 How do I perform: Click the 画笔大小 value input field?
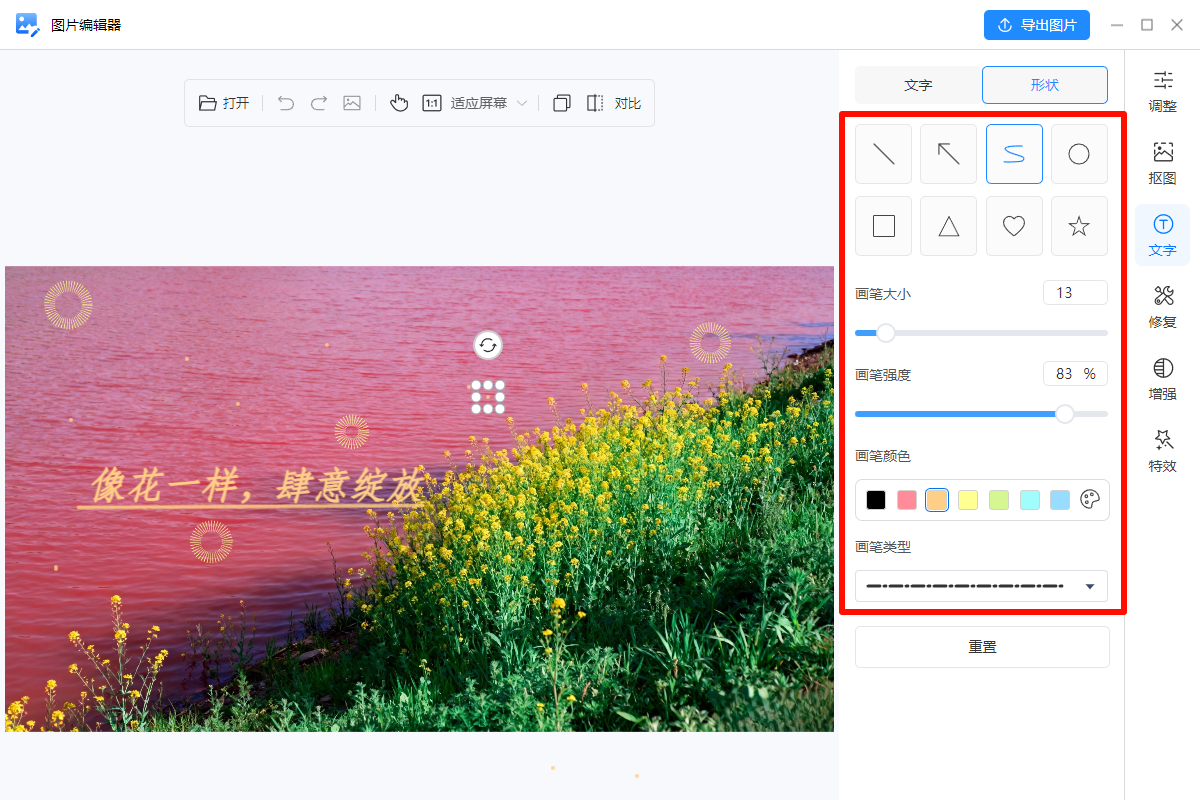[x=1075, y=292]
